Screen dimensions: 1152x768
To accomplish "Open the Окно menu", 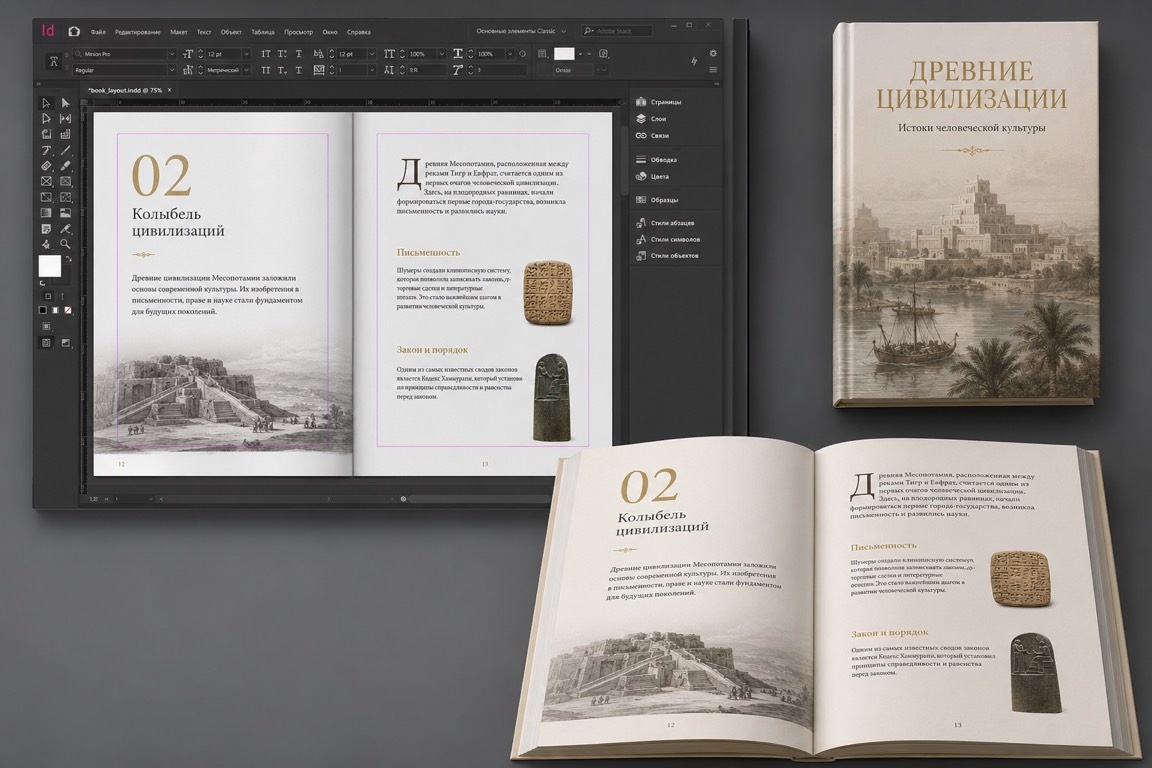I will (x=330, y=32).
